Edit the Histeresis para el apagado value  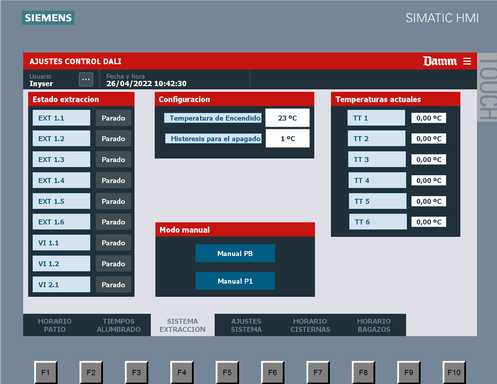(x=287, y=138)
